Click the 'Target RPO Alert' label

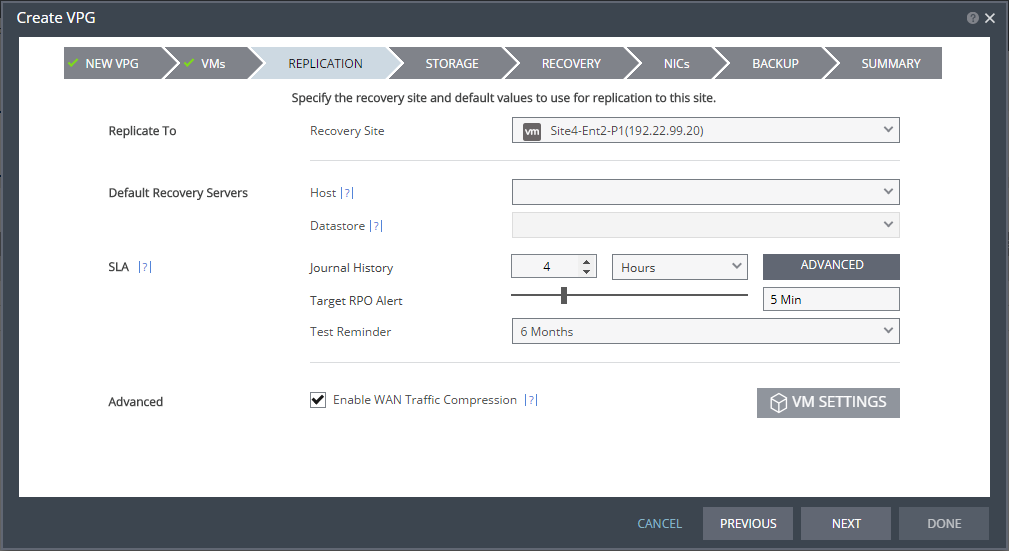coord(356,301)
